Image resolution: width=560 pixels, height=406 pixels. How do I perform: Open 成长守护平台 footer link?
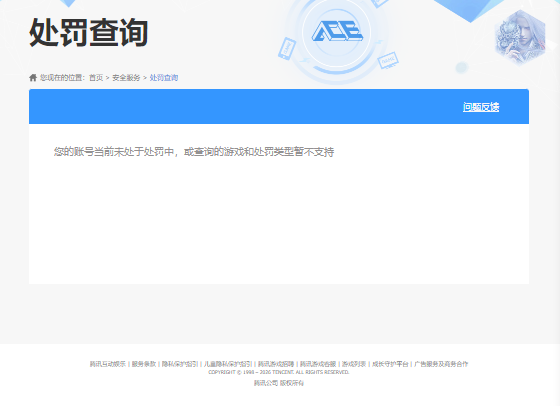point(390,364)
